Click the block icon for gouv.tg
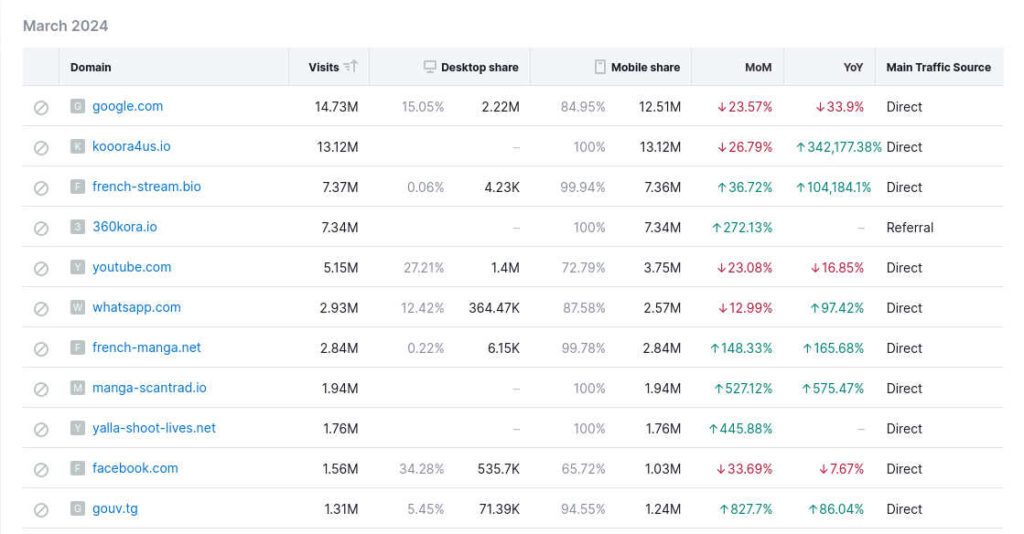 (41, 510)
